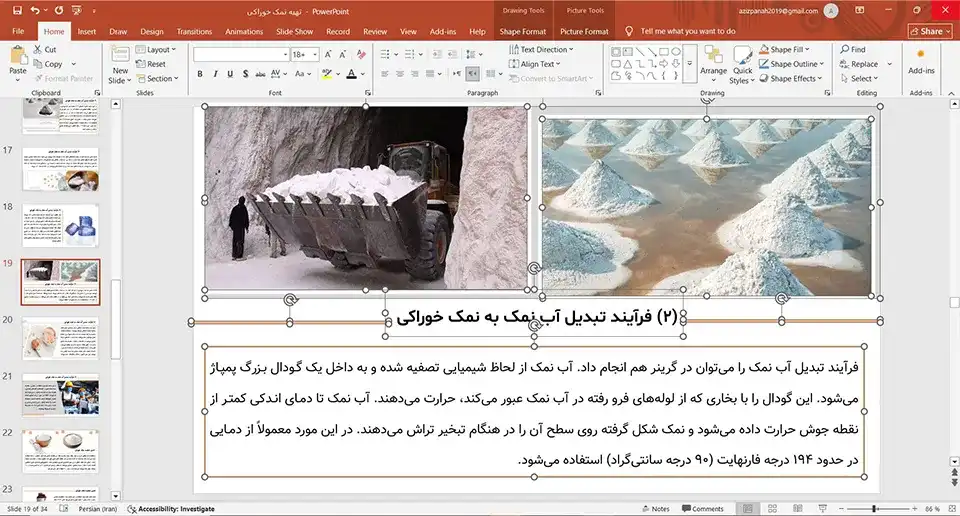The image size is (960, 516).
Task: Open Select menu in Editing
Action: point(860,78)
